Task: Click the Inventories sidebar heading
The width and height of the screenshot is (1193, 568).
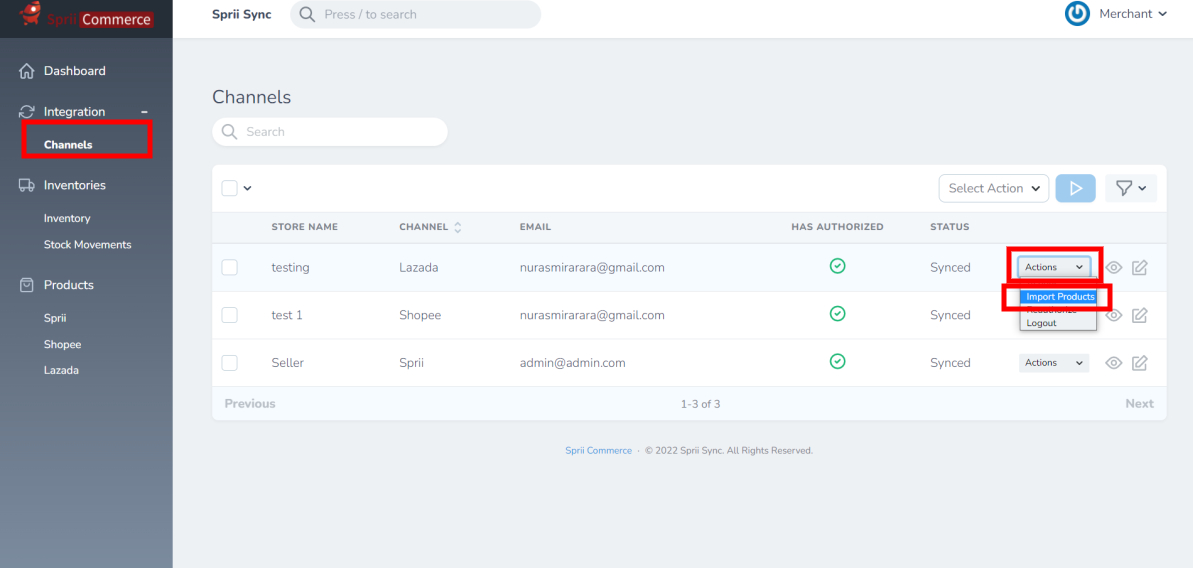Action: [x=75, y=185]
